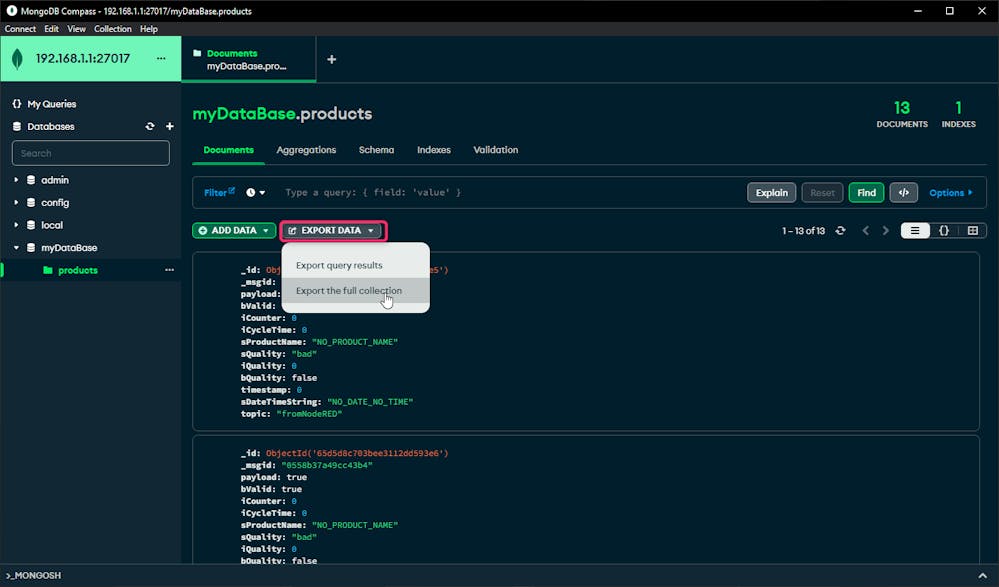
Task: Open the Connect menu
Action: tap(20, 29)
